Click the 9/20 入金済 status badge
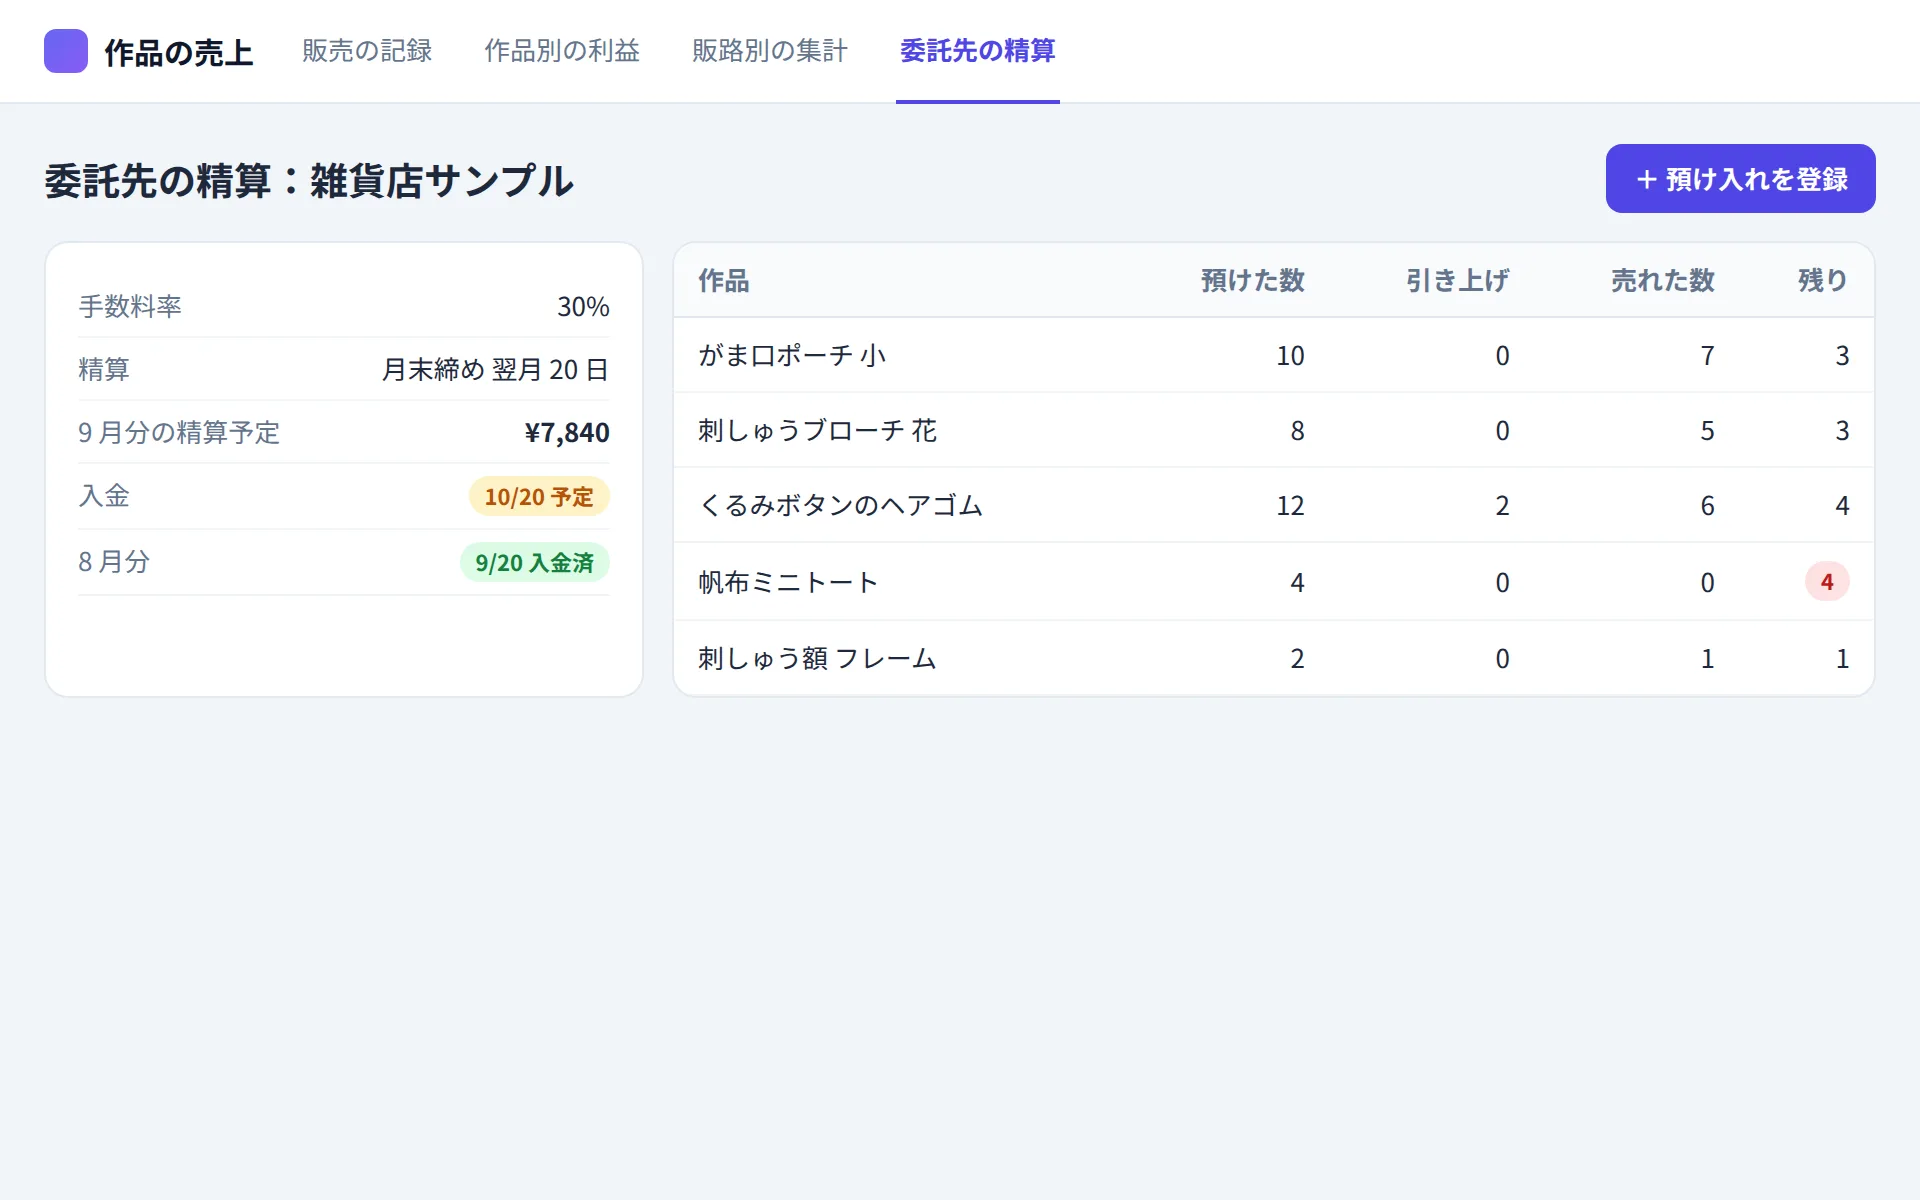This screenshot has width=1920, height=1200. 535,563
